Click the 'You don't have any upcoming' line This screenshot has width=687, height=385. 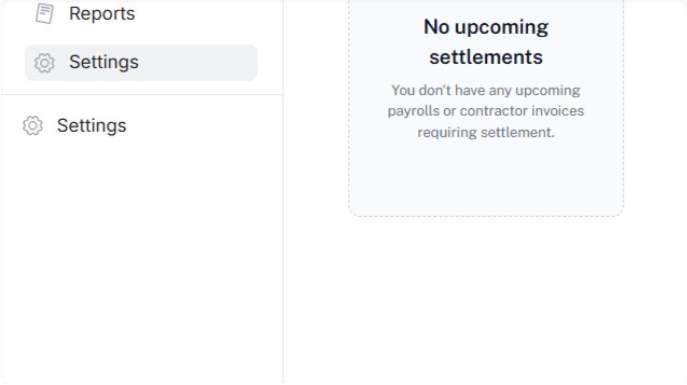(485, 91)
